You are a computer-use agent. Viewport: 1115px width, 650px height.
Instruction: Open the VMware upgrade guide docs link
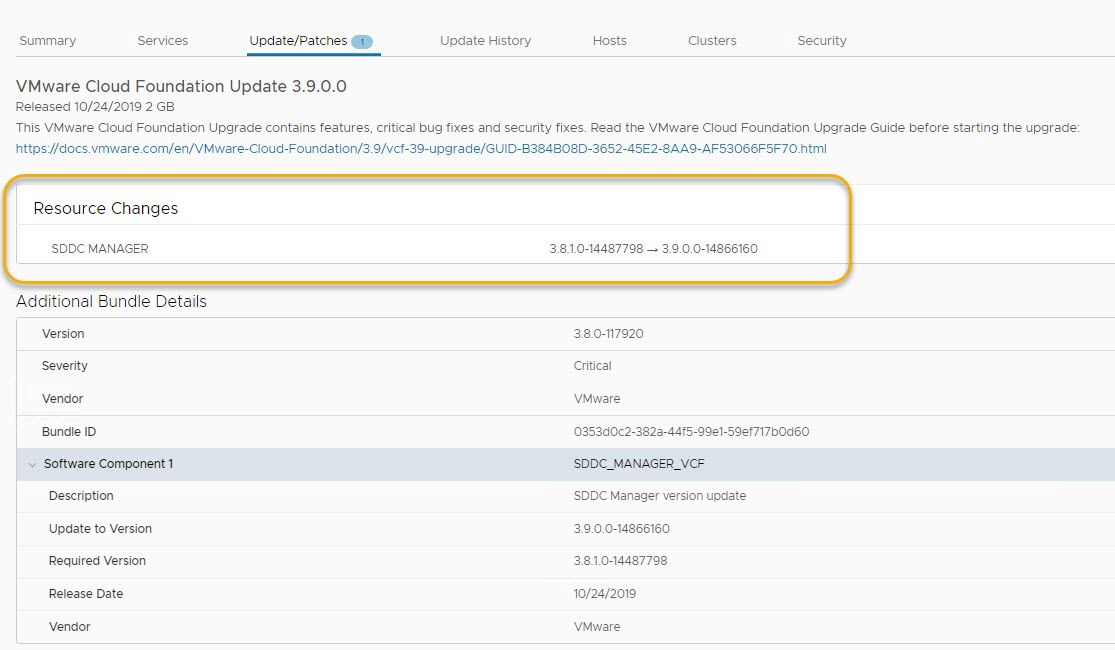click(421, 149)
